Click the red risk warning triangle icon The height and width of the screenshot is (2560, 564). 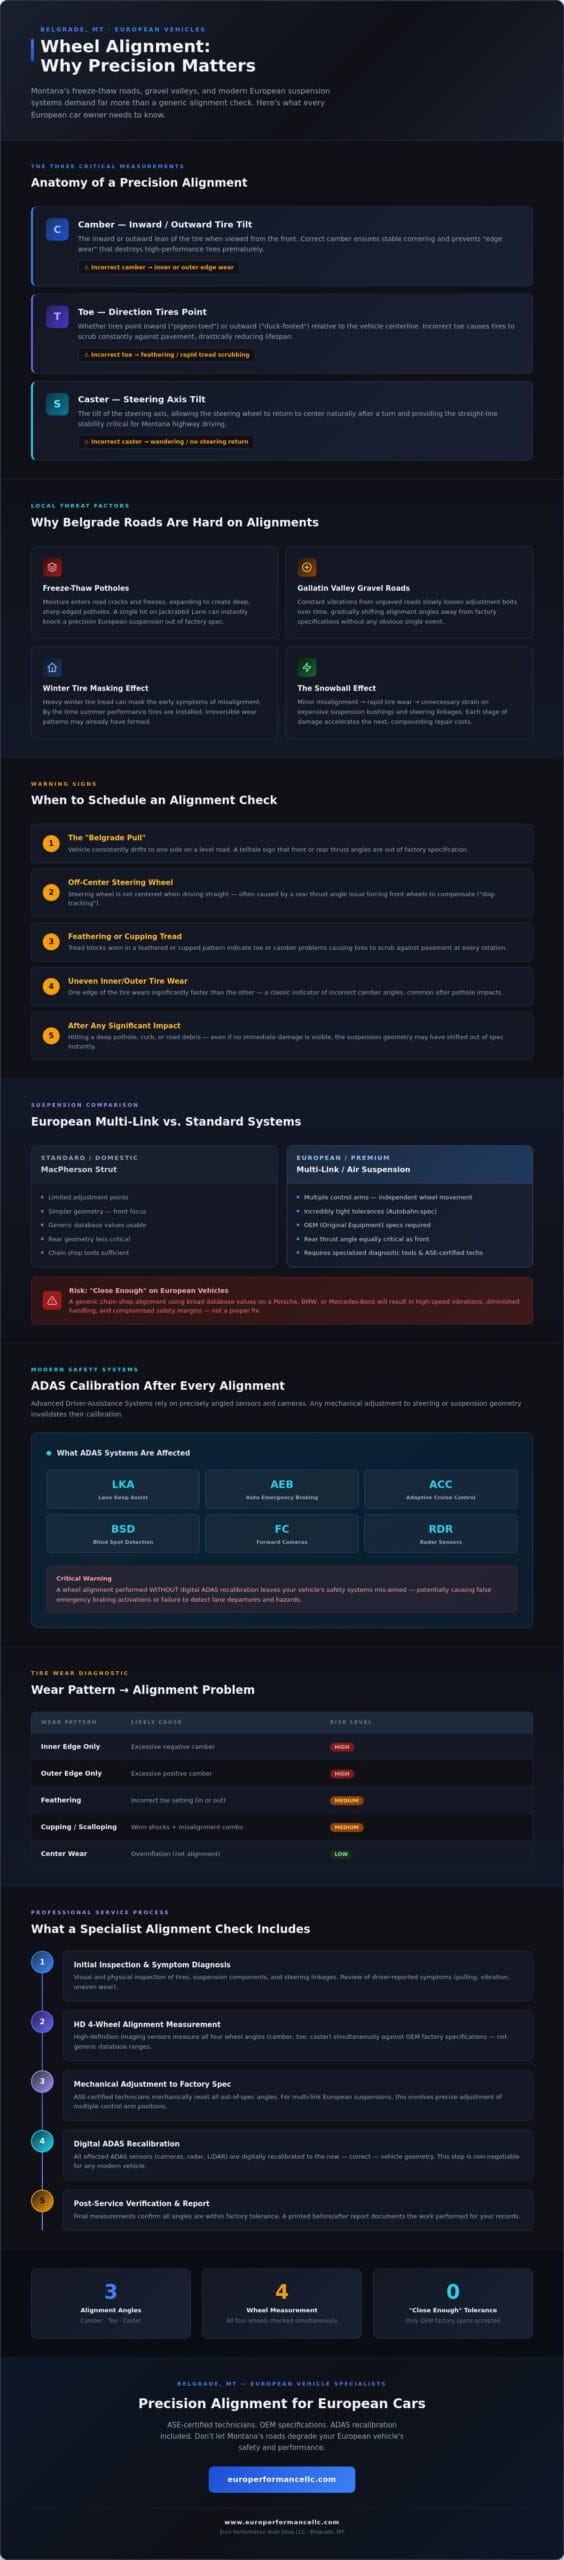(52, 1300)
